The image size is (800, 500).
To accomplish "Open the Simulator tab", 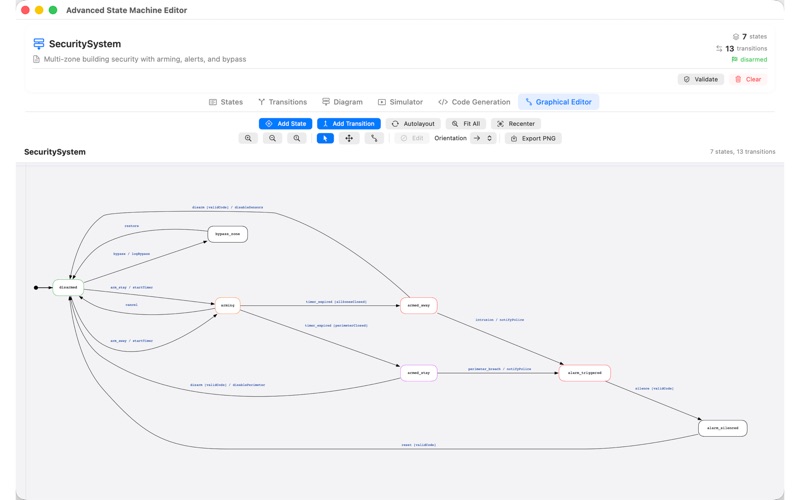I will pos(401,102).
